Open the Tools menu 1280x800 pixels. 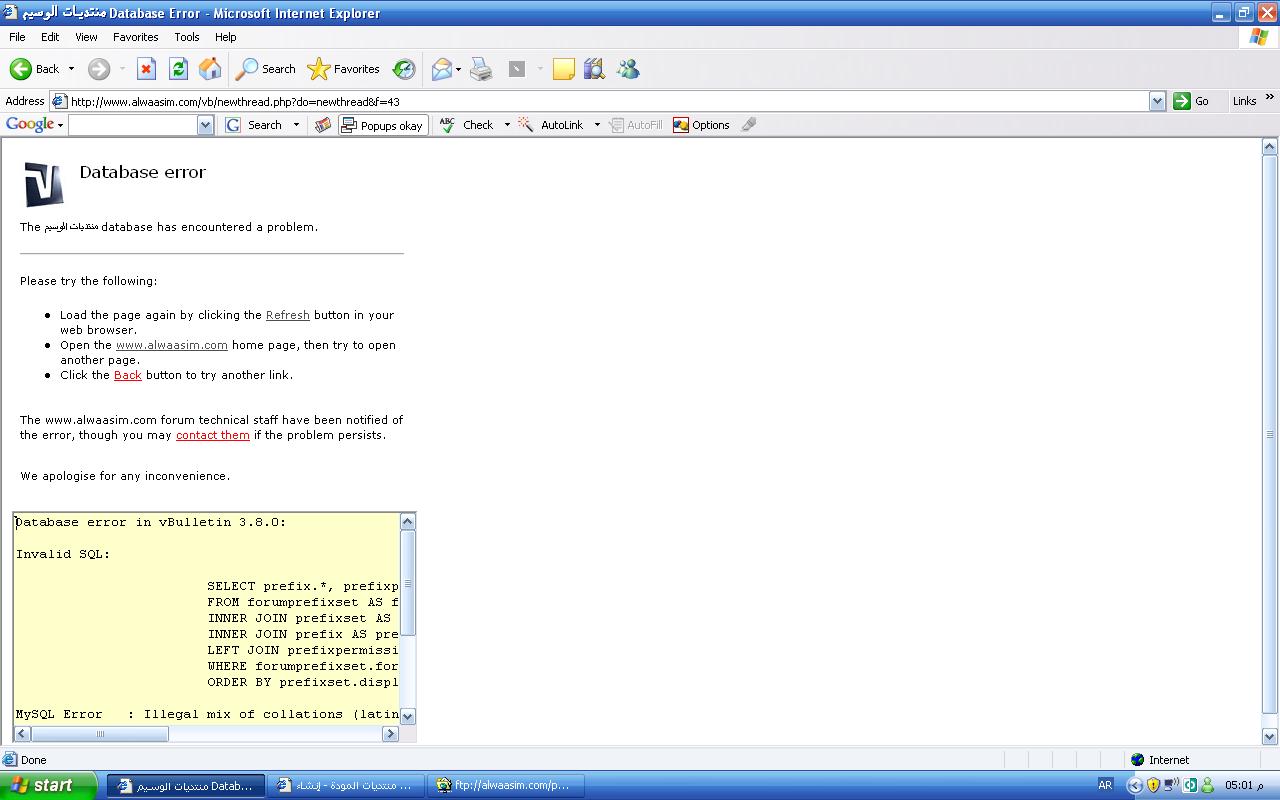(187, 37)
